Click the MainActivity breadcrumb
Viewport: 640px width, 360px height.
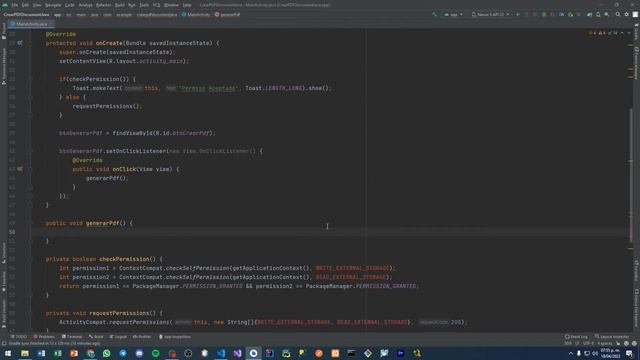click(196, 15)
